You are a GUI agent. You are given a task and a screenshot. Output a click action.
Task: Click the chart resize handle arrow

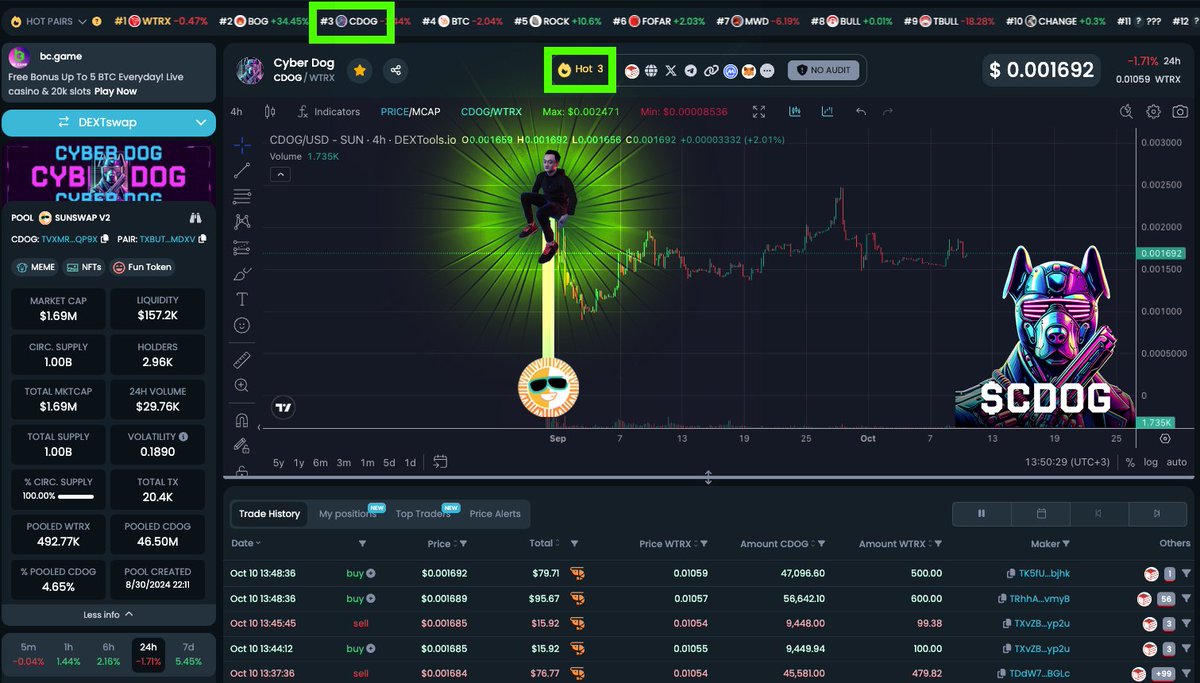click(x=708, y=478)
